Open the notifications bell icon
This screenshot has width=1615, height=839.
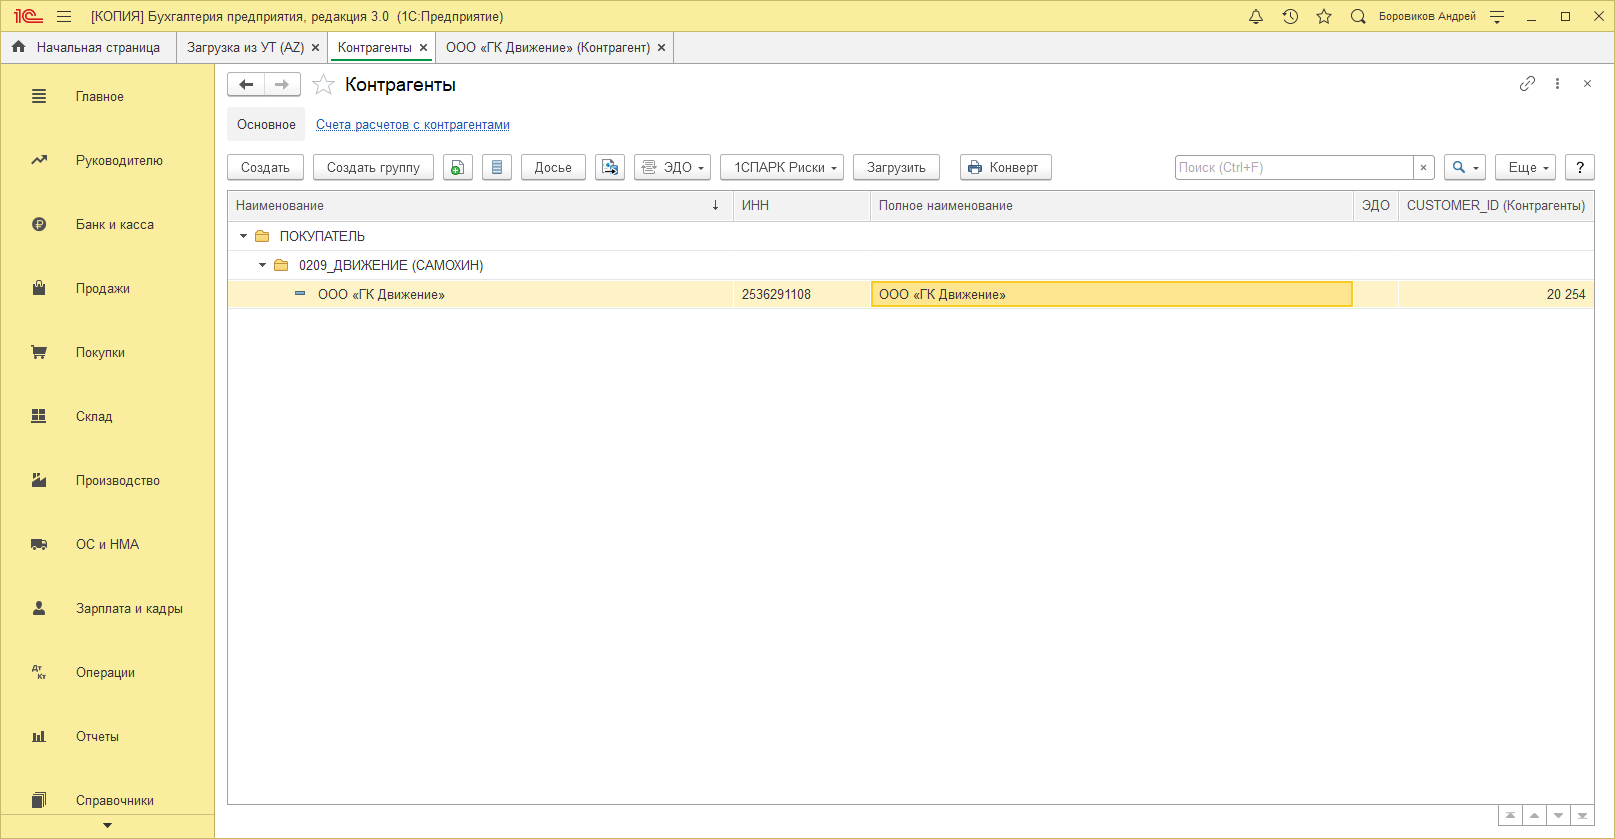point(1256,17)
